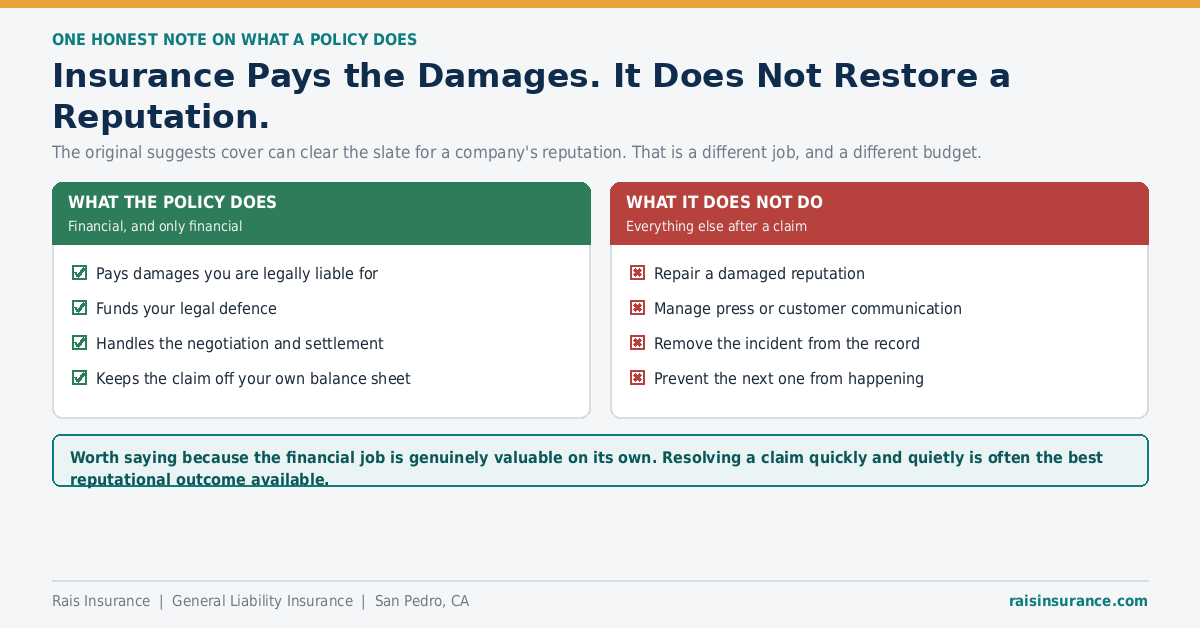Click the main 'Insurance Pays the Damages' headline
Image resolution: width=1200 pixels, height=628 pixels.
click(x=531, y=96)
